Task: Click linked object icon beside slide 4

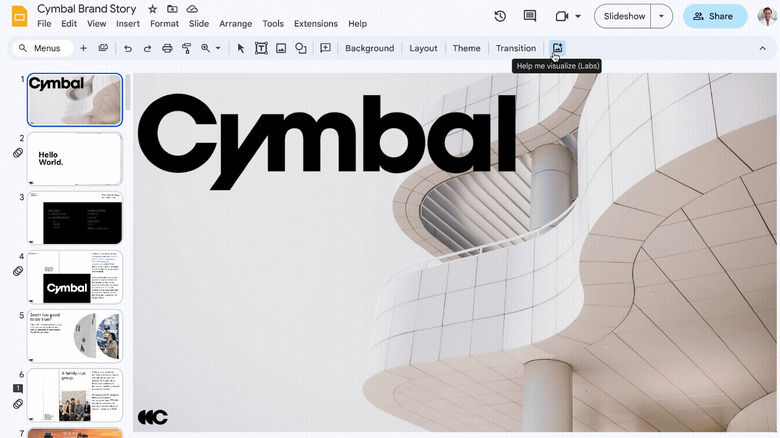Action: (18, 271)
